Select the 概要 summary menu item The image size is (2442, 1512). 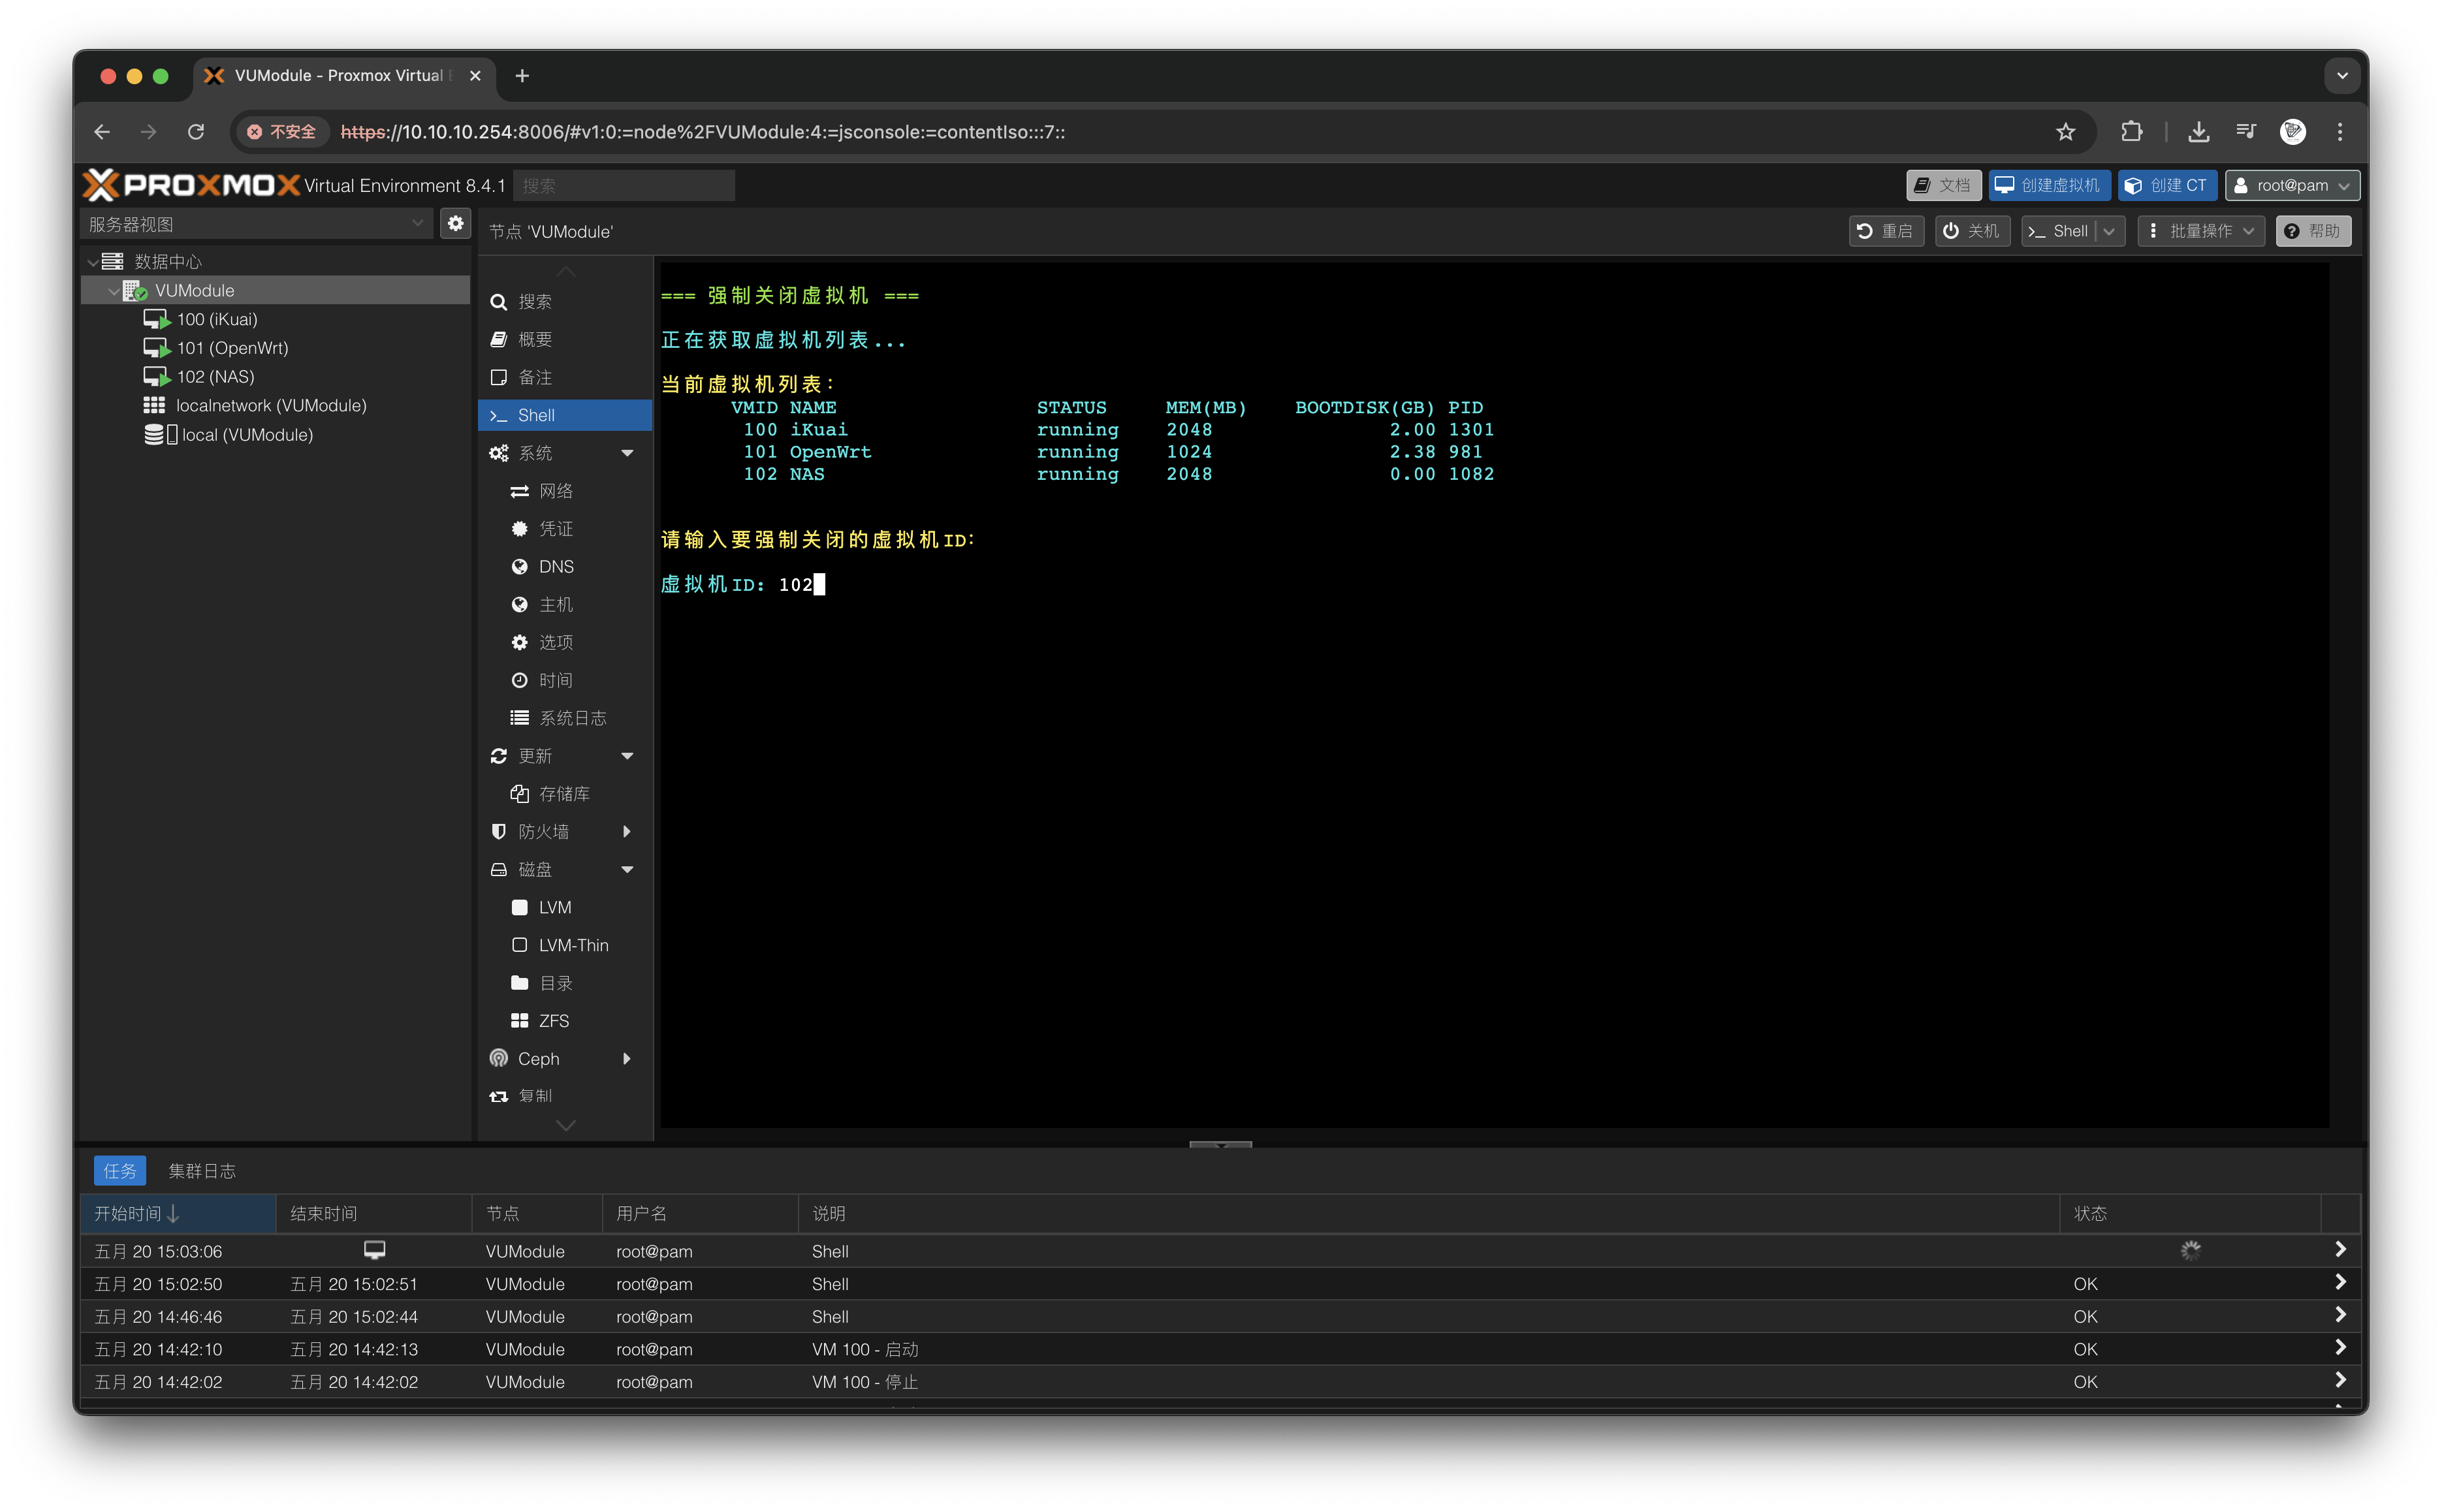point(535,340)
